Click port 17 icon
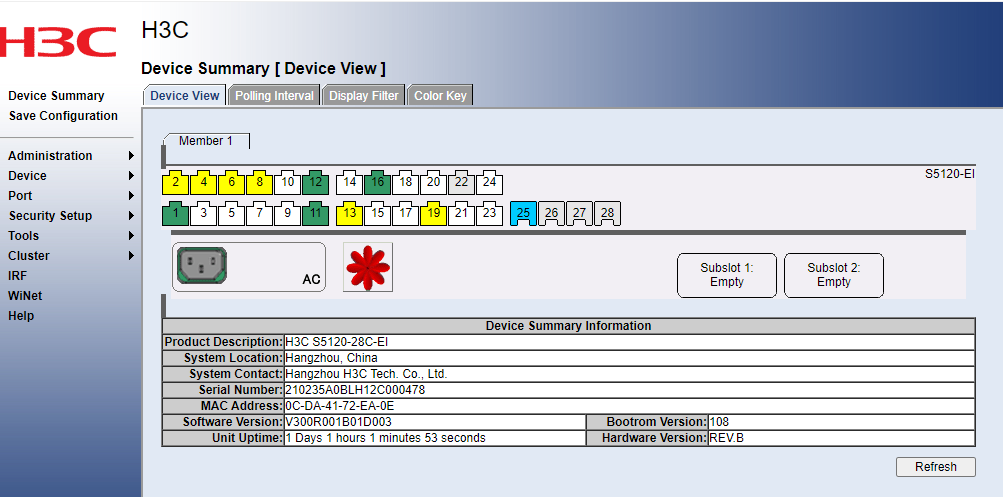 406,214
